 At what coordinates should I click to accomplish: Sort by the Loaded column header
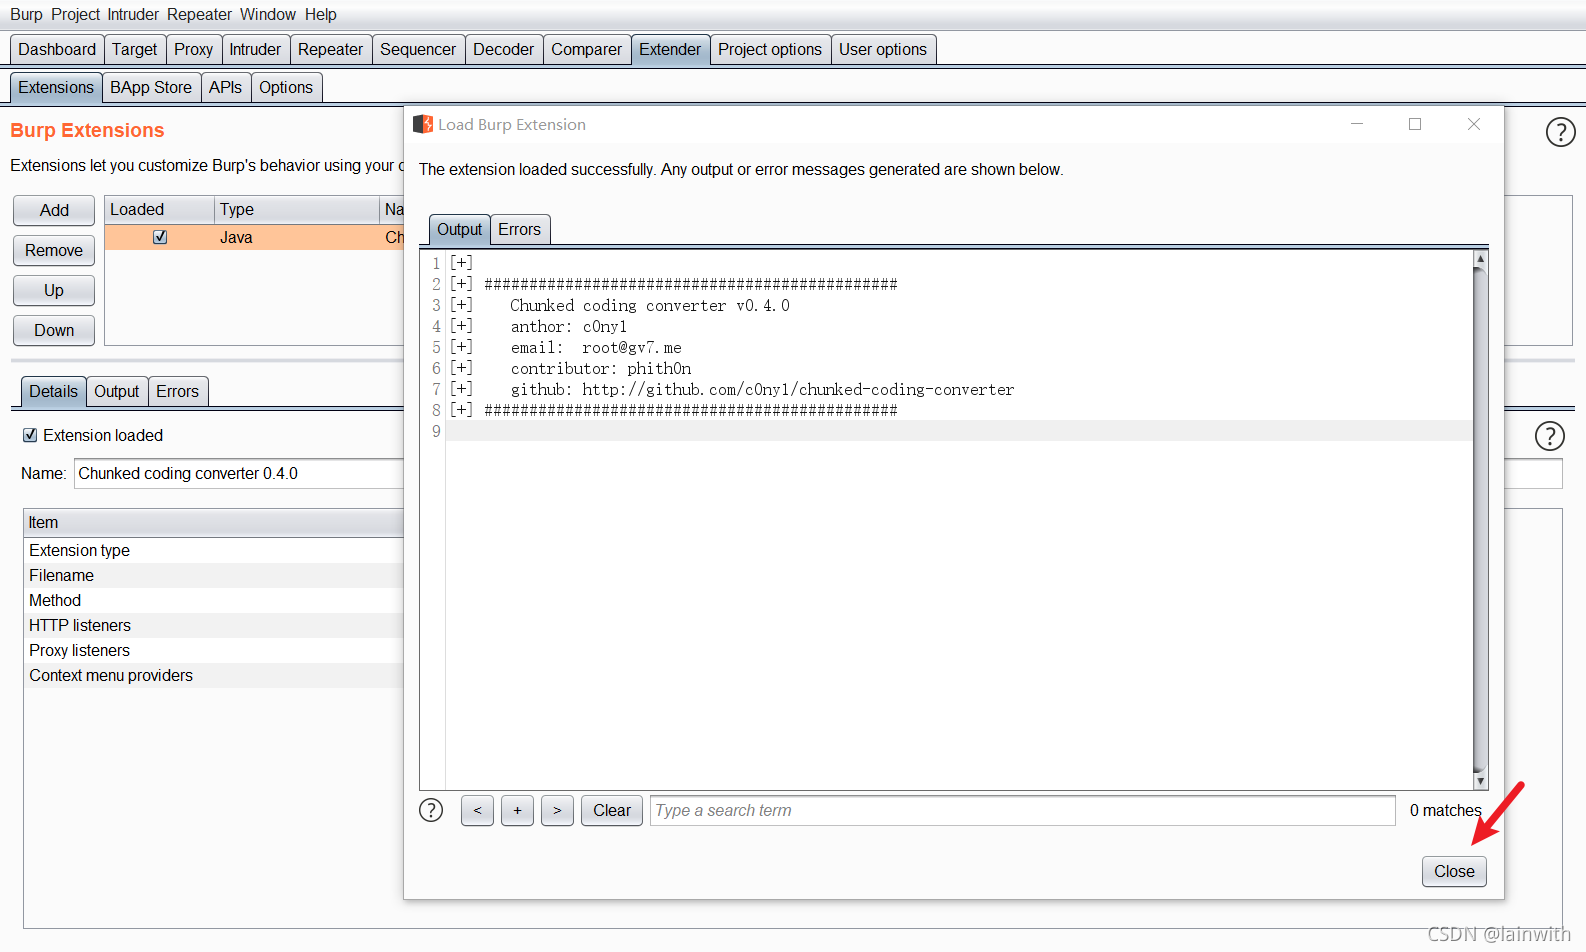click(160, 210)
